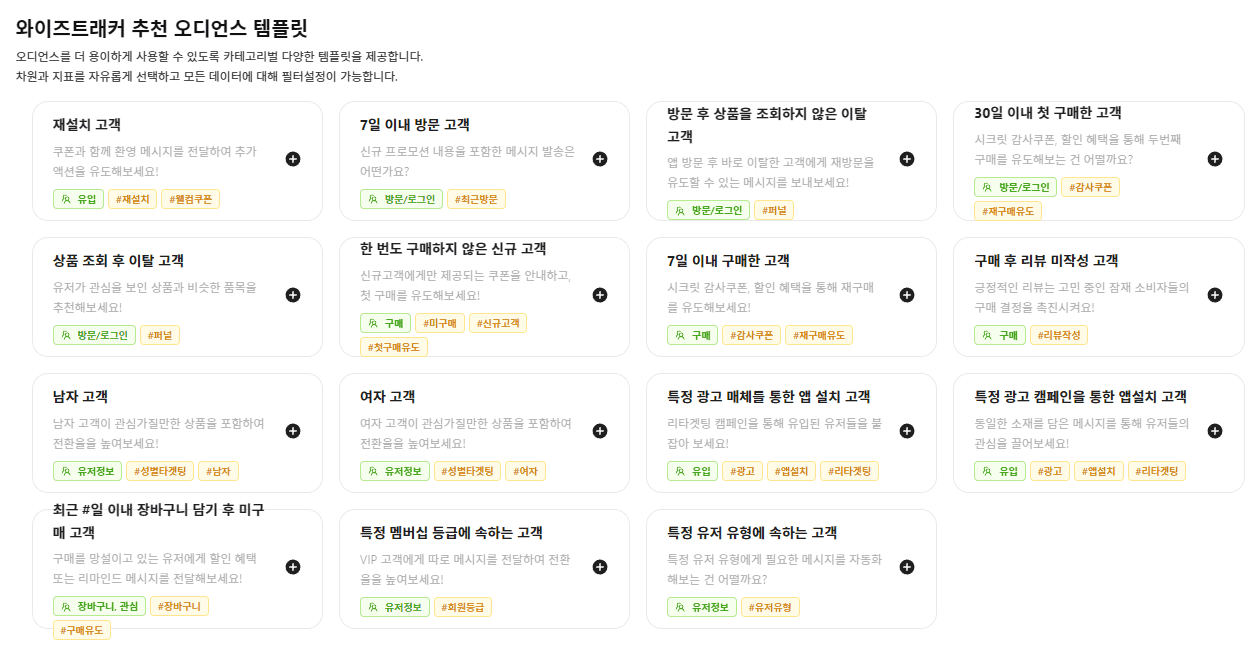Open the 7일 이내 구매한 고객 card title
Image resolution: width=1253 pixels, height=650 pixels.
point(728,261)
